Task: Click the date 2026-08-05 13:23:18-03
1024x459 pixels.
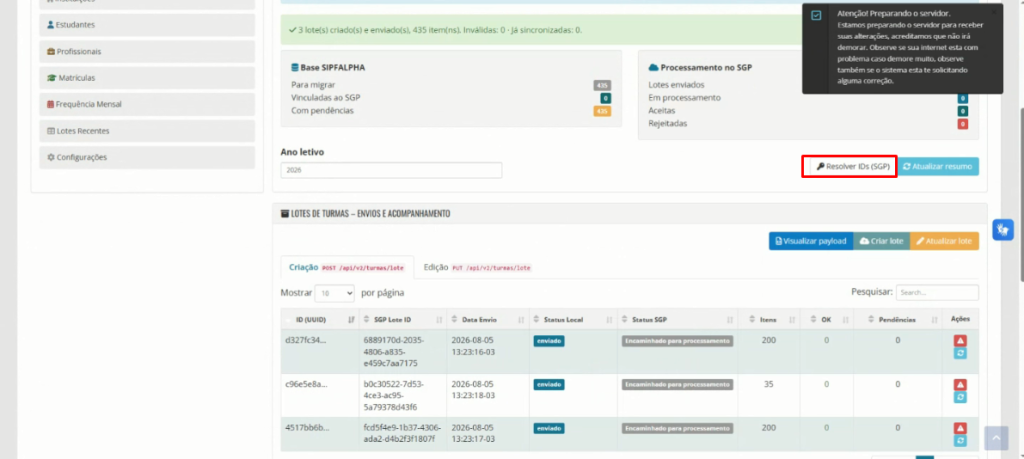Action: click(x=473, y=390)
